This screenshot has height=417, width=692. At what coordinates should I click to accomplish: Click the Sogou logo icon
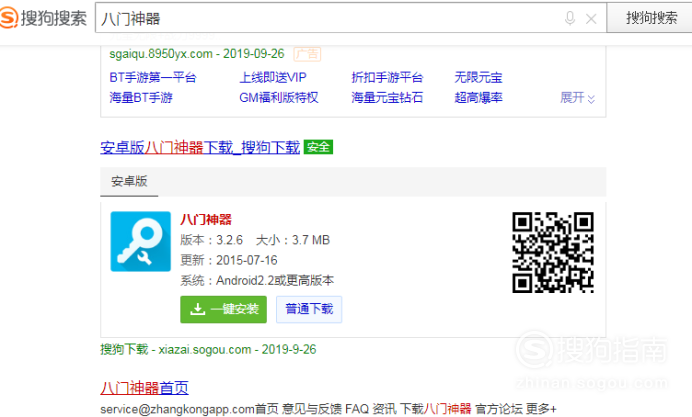[x=8, y=18]
